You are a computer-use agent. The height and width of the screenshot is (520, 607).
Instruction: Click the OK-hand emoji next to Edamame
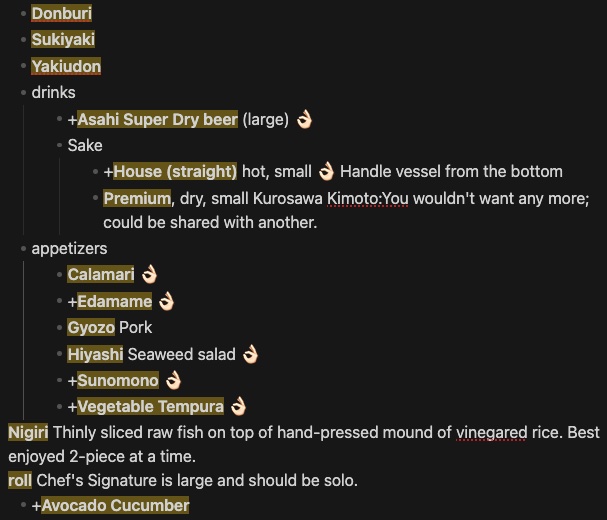click(x=166, y=301)
